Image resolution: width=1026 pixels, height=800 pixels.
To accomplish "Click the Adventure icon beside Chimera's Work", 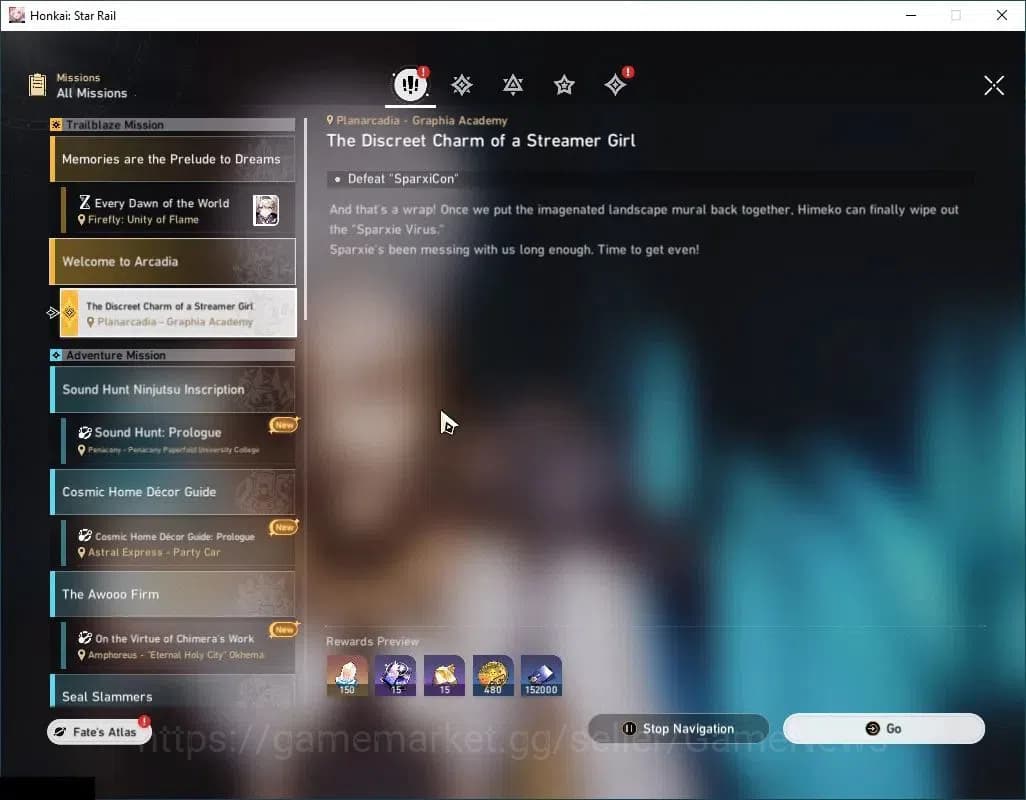I will tap(84, 638).
